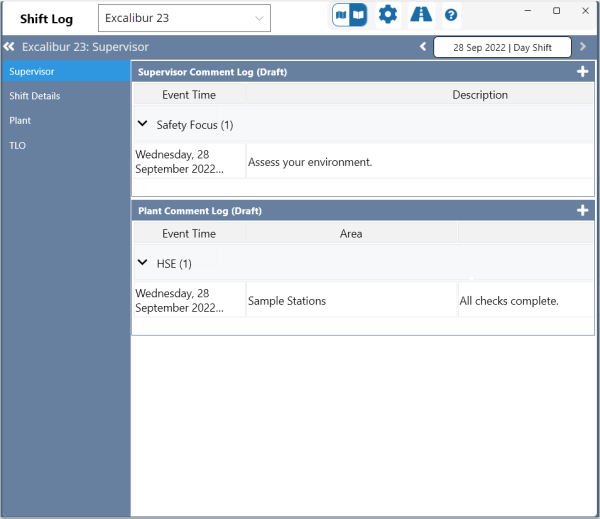Image resolution: width=600 pixels, height=519 pixels.
Task: Open settings with the gear icon
Action: click(387, 15)
